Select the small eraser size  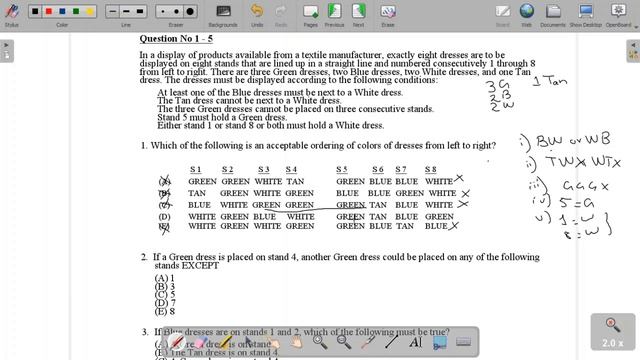(163, 11)
